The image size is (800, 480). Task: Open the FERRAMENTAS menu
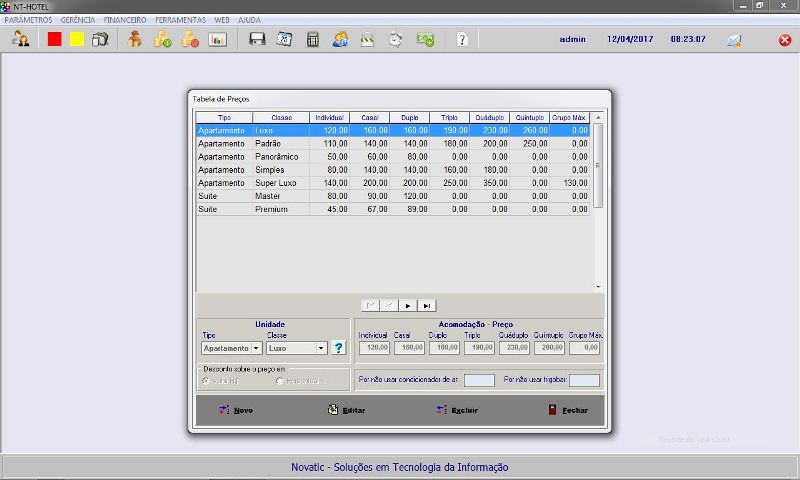pos(180,20)
